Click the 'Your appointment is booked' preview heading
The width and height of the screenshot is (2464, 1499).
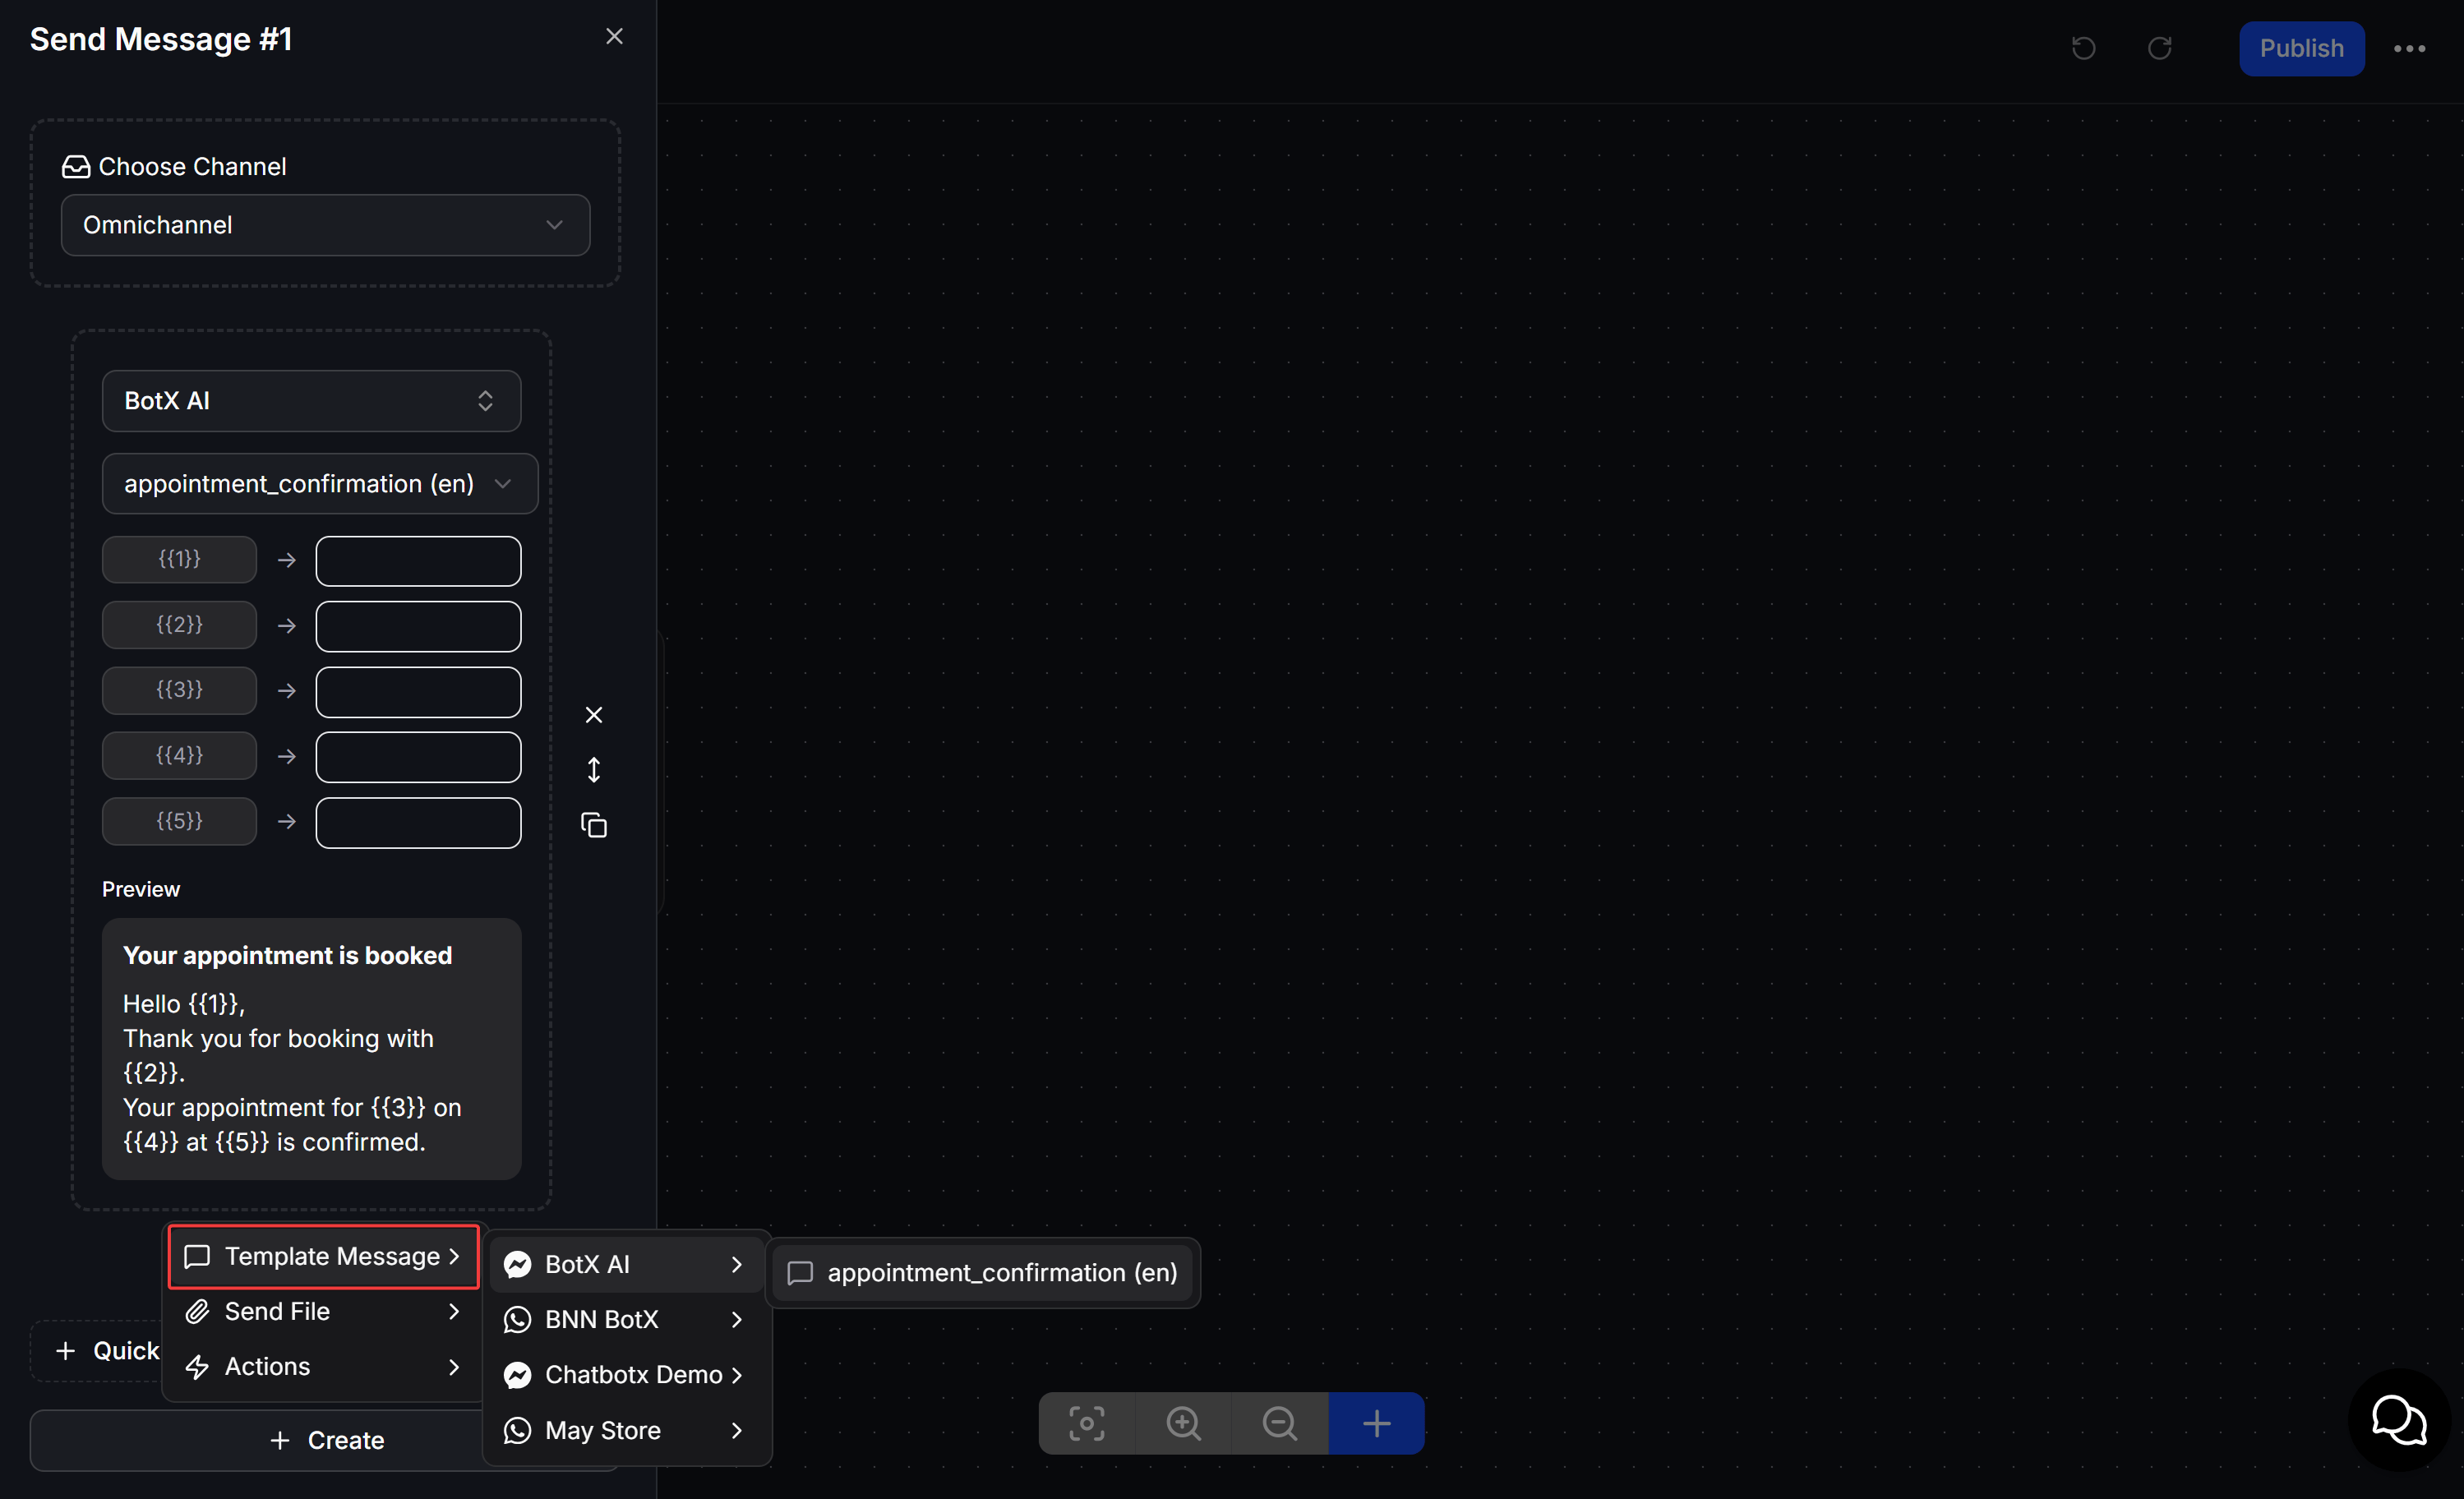click(287, 955)
